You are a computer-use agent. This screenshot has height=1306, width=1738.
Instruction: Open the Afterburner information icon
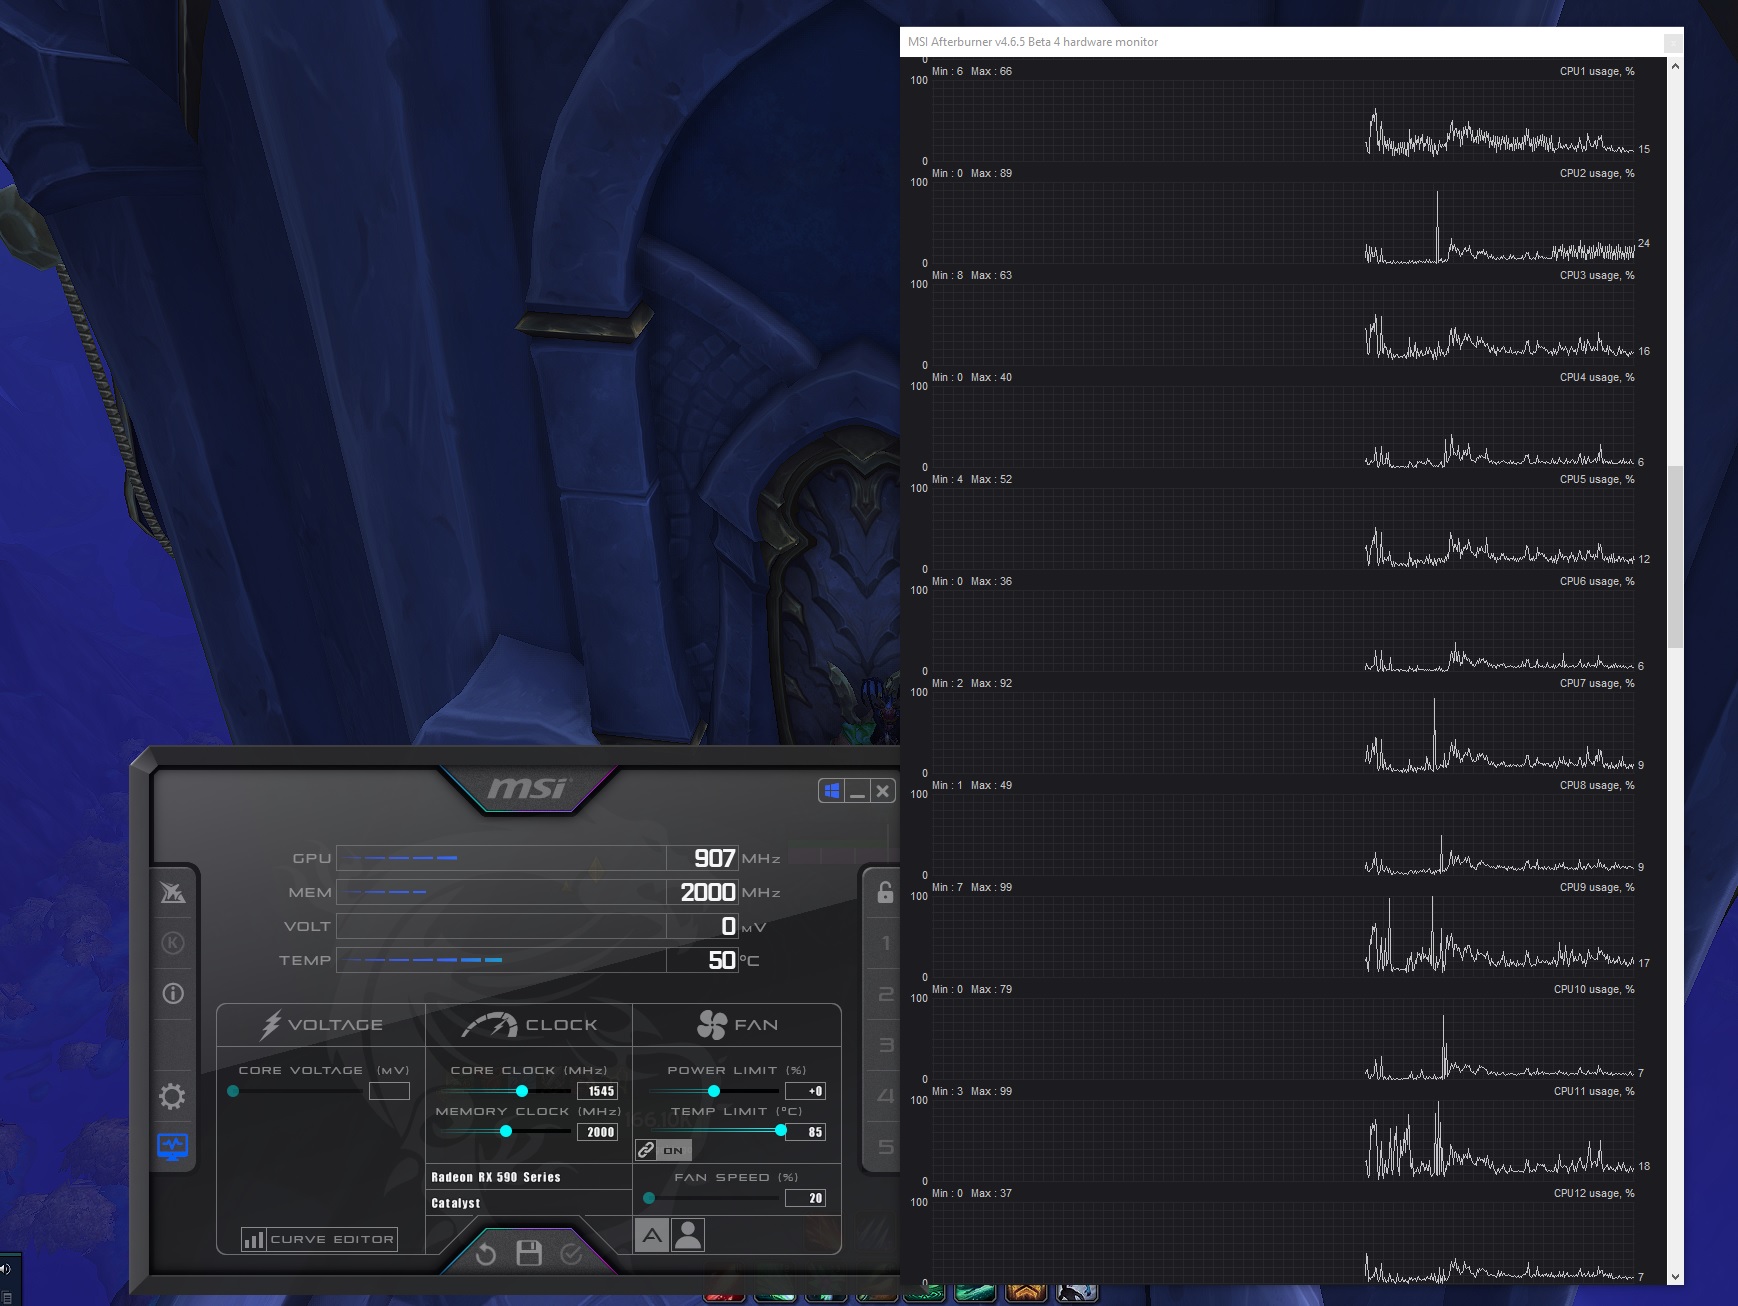tap(173, 993)
